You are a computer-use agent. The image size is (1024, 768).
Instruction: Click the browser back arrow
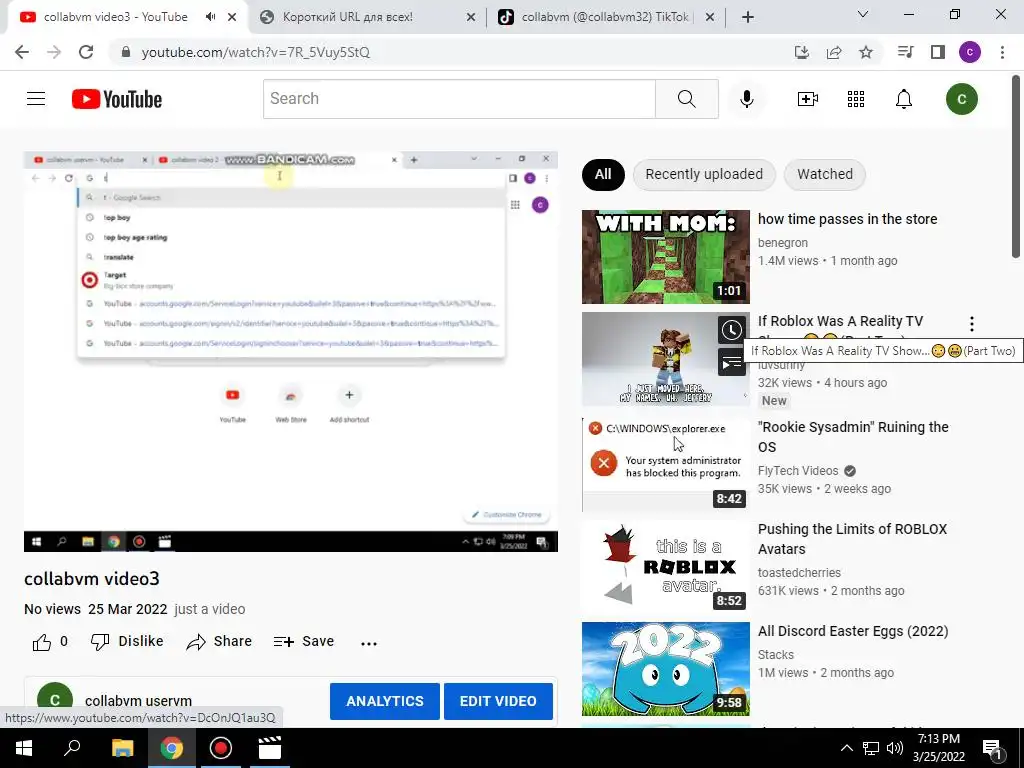22,52
